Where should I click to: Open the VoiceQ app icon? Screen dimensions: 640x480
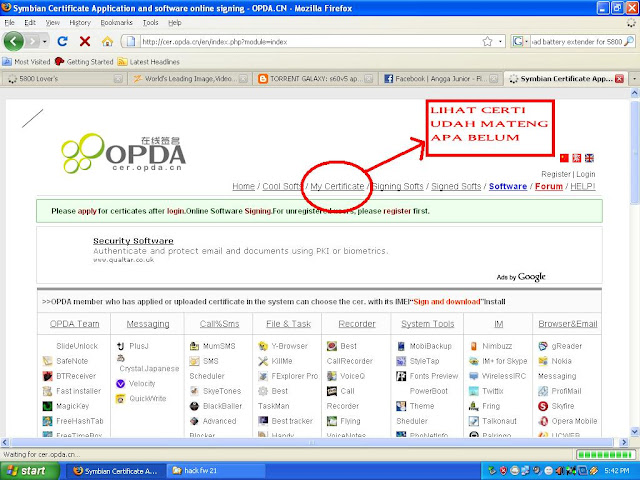(332, 376)
